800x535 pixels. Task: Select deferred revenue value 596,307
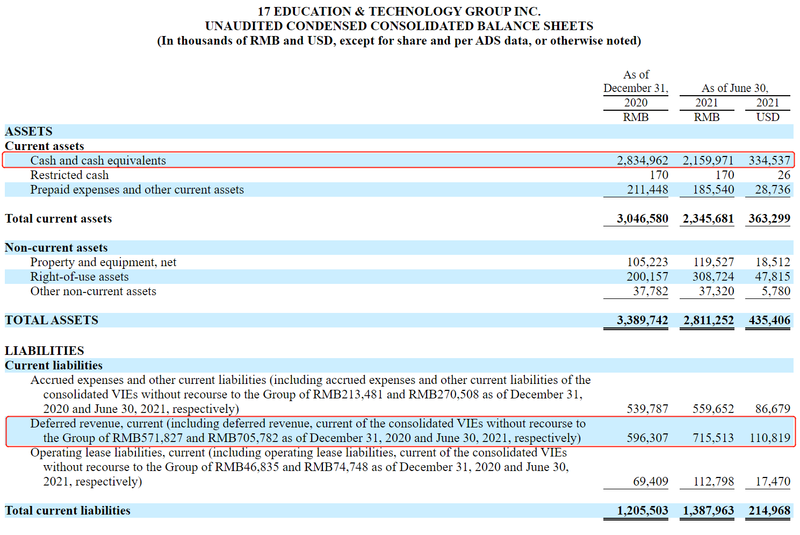click(647, 438)
